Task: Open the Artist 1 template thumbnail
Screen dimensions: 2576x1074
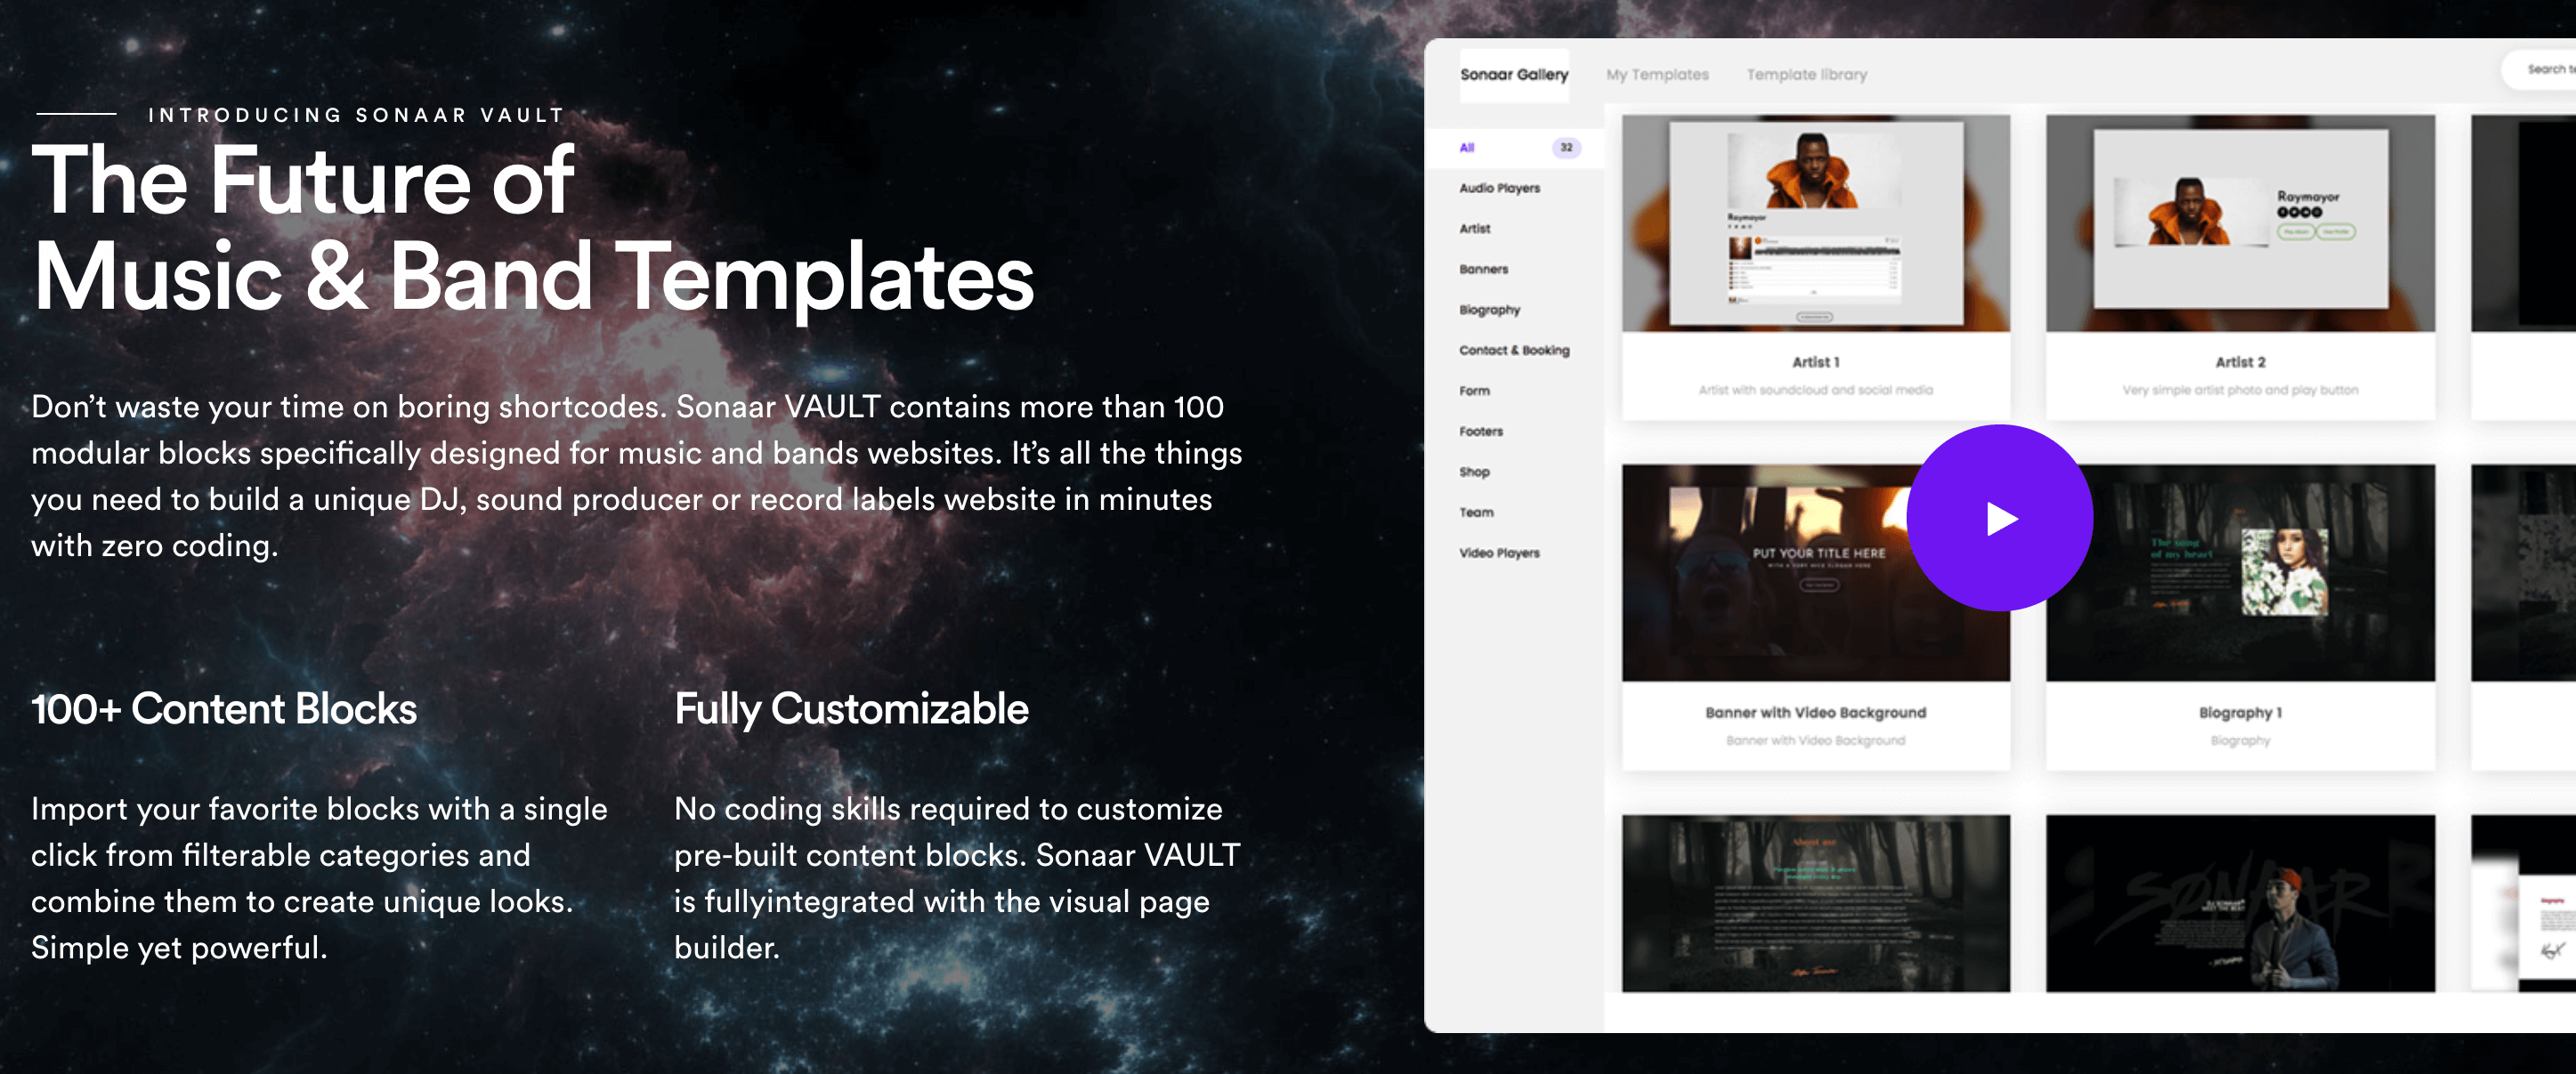Action: tap(1815, 223)
